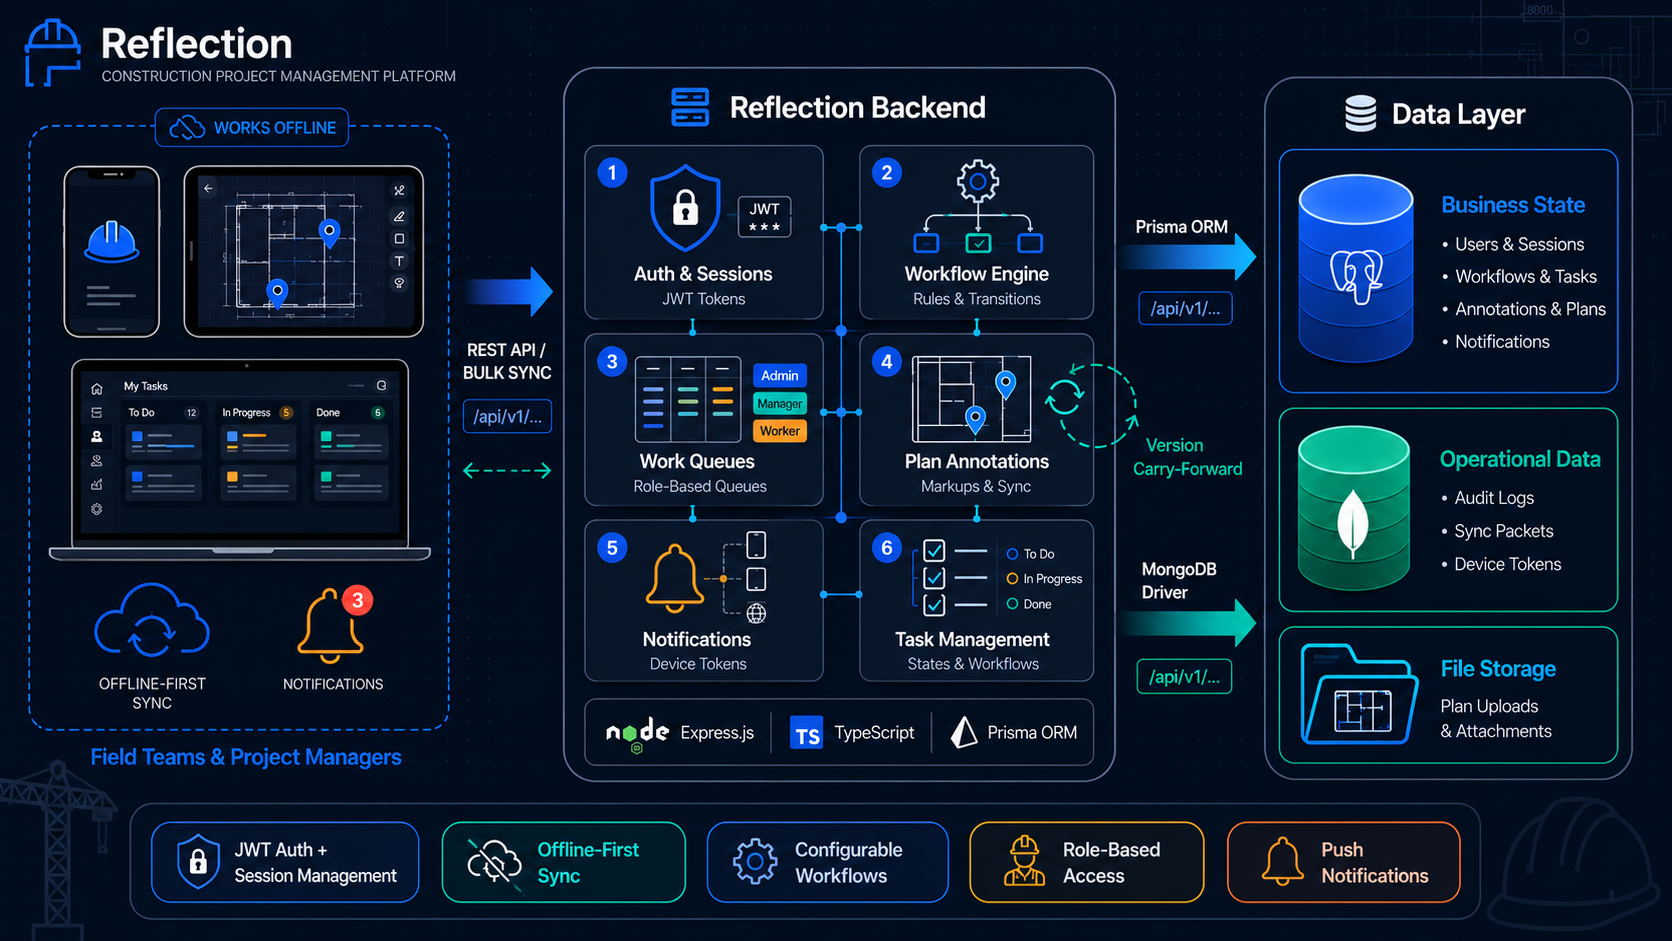Select the In Progress status radio
This screenshot has height=941, width=1672.
coord(1012,579)
